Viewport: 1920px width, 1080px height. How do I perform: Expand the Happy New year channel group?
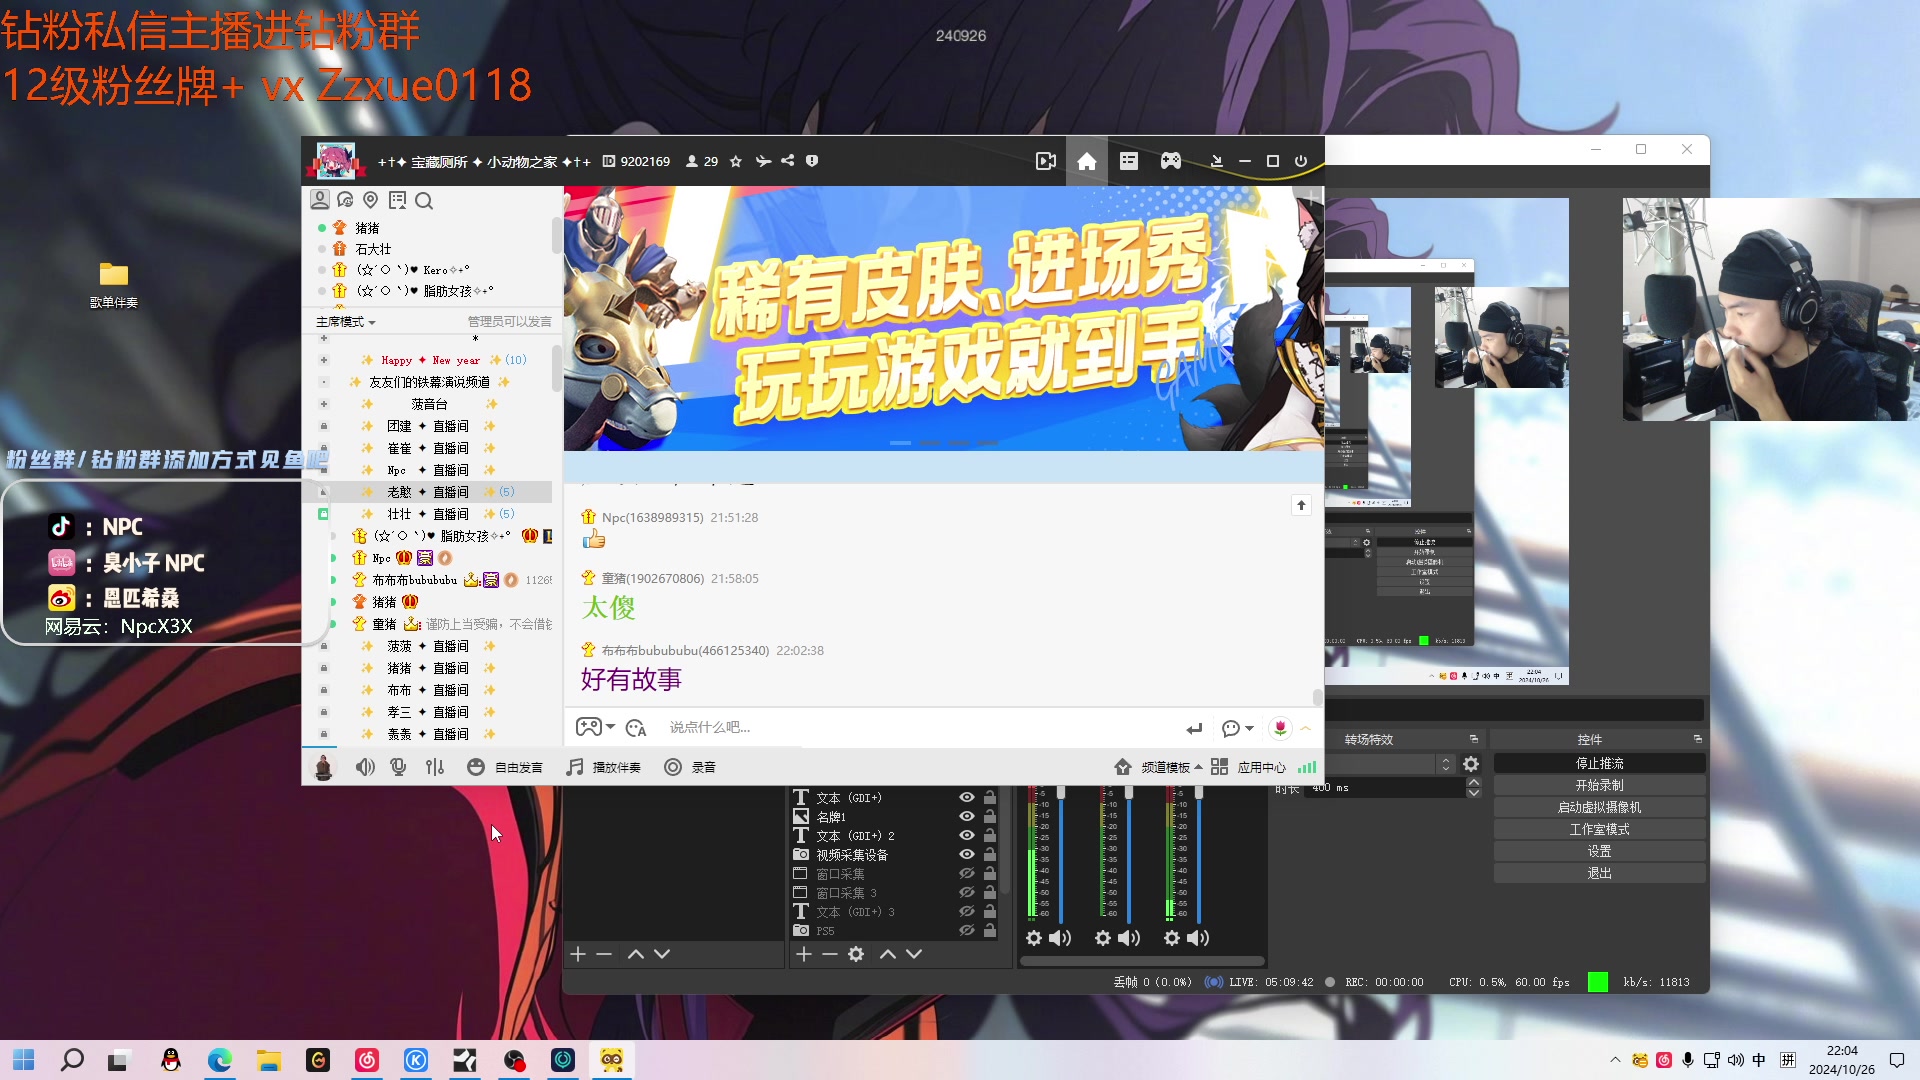(x=324, y=360)
